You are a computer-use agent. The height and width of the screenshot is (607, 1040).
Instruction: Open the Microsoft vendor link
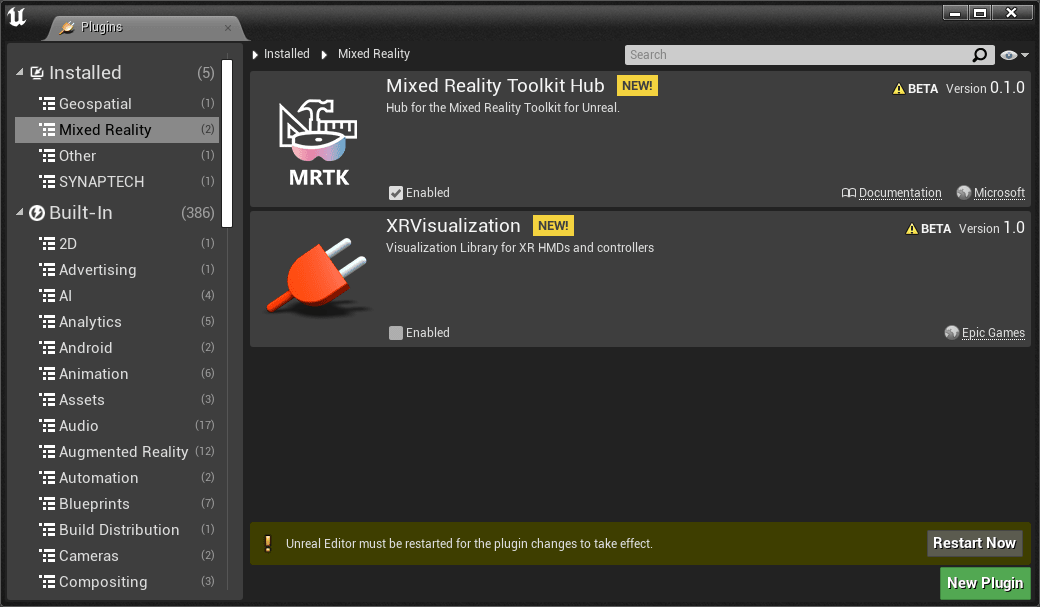[999, 193]
